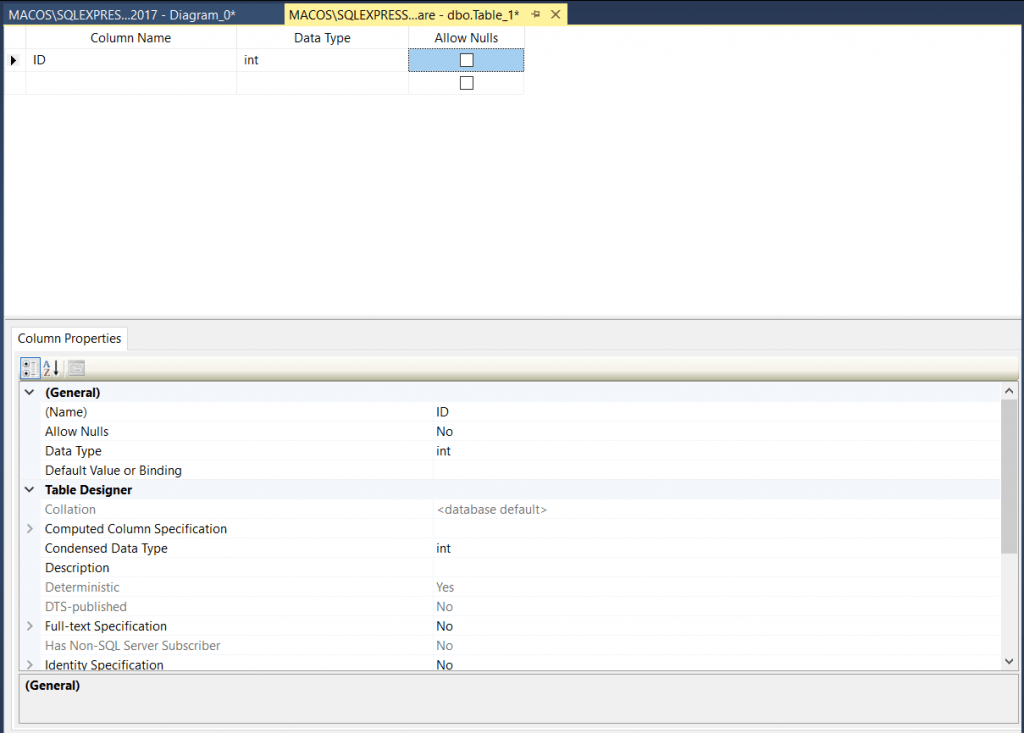Expand Identity Specification property

pyautogui.click(x=29, y=665)
